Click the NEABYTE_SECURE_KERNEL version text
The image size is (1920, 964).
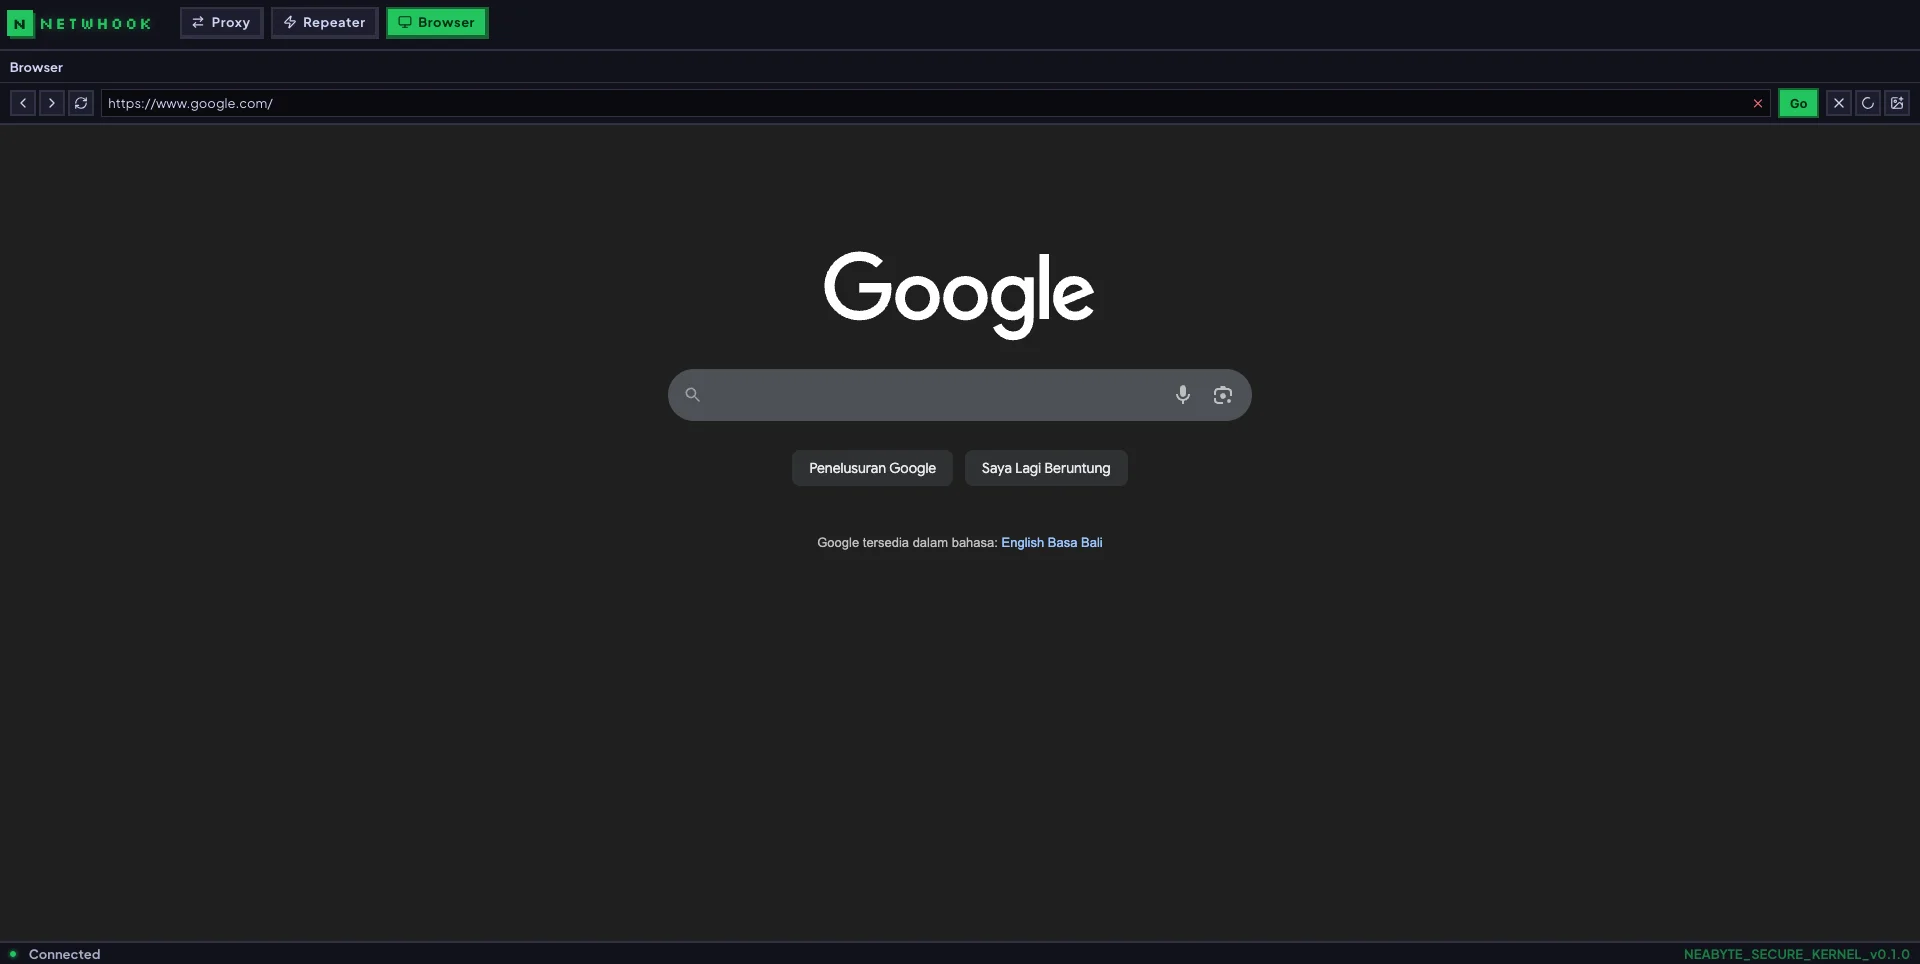pos(1796,954)
